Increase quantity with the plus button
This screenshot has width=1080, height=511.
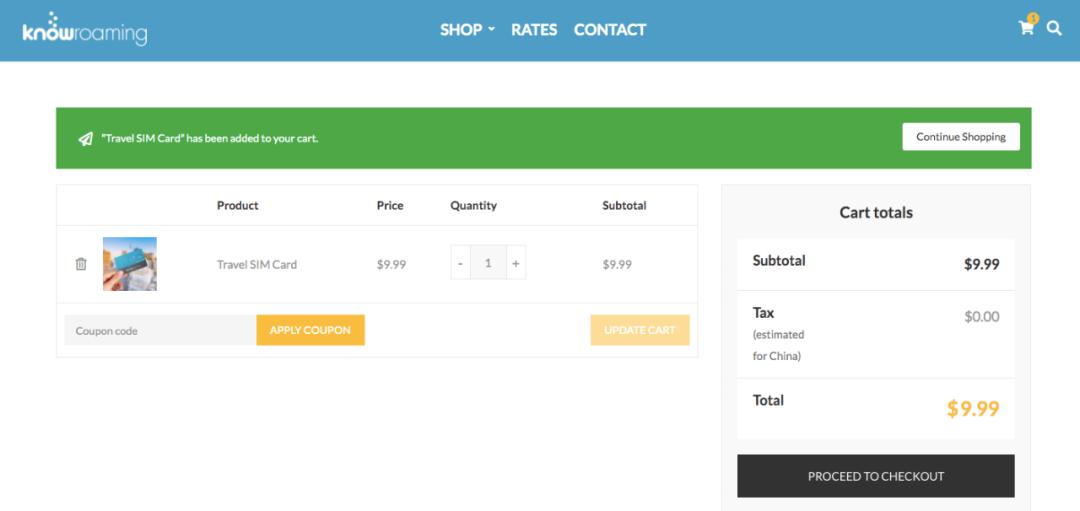(516, 263)
